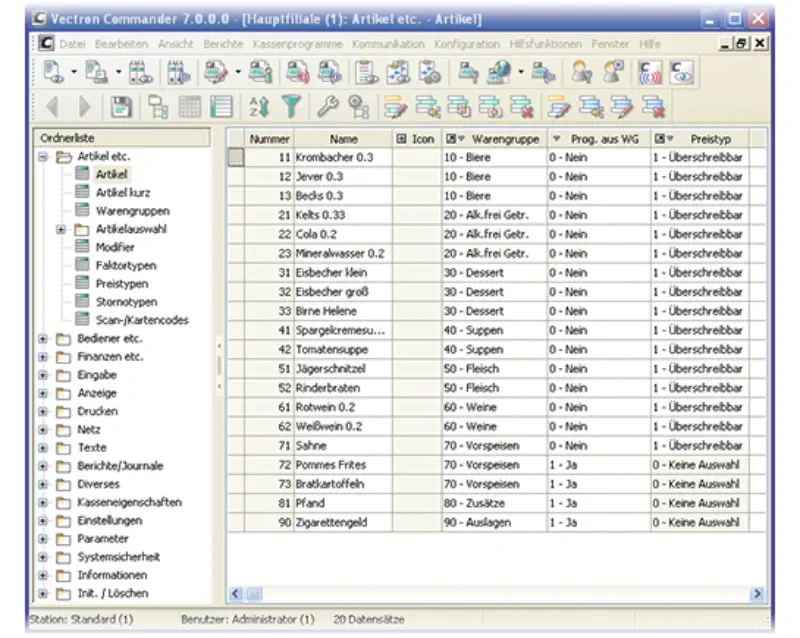Image resolution: width=800 pixels, height=638 pixels.
Task: Open the Berichte menu
Action: (x=223, y=44)
